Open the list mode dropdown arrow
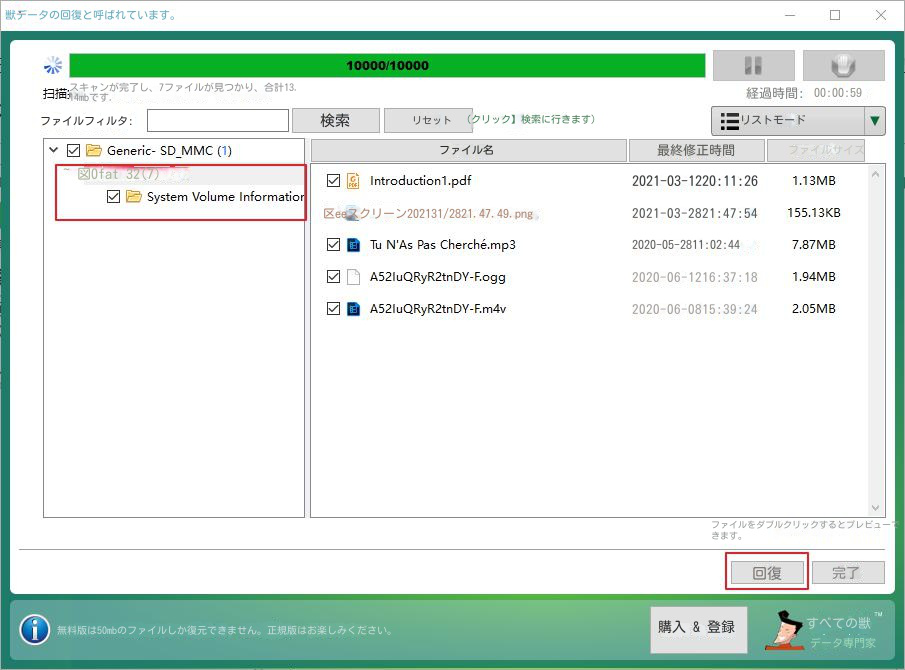The image size is (905, 670). coord(875,121)
